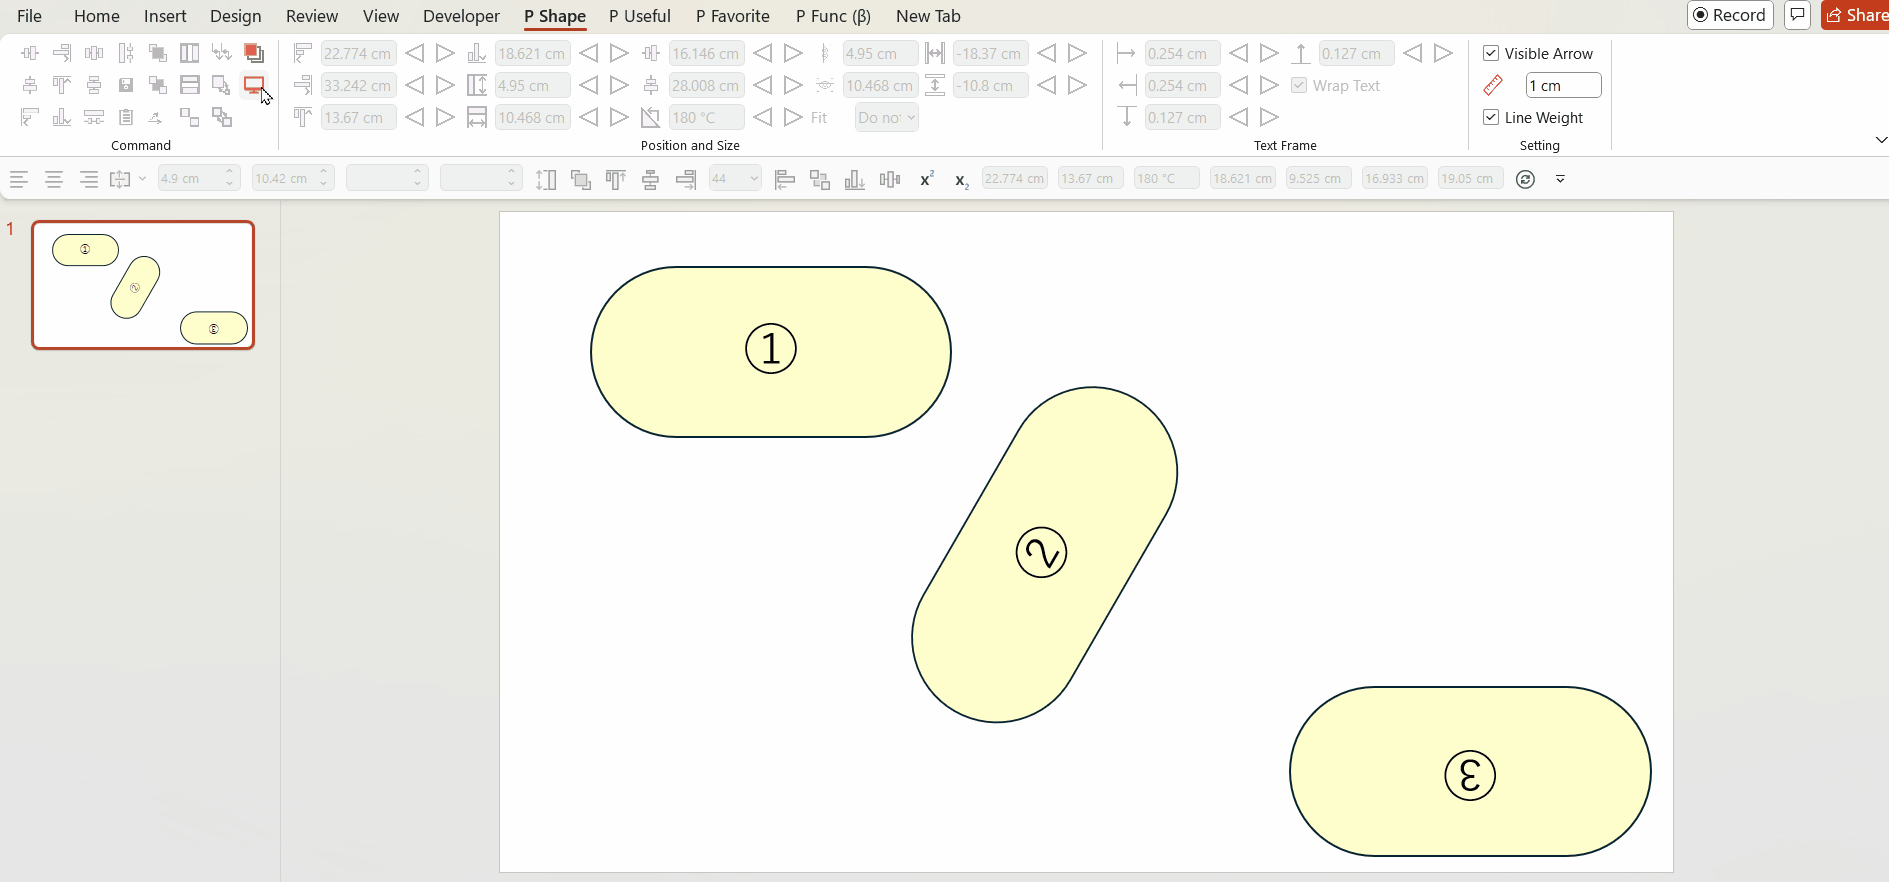Click the red monitor icon in Command group
The image size is (1889, 882).
[x=254, y=85]
